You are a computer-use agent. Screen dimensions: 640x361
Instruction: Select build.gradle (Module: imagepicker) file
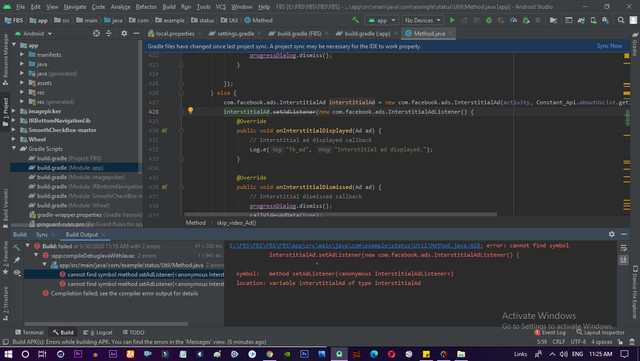coord(77,177)
